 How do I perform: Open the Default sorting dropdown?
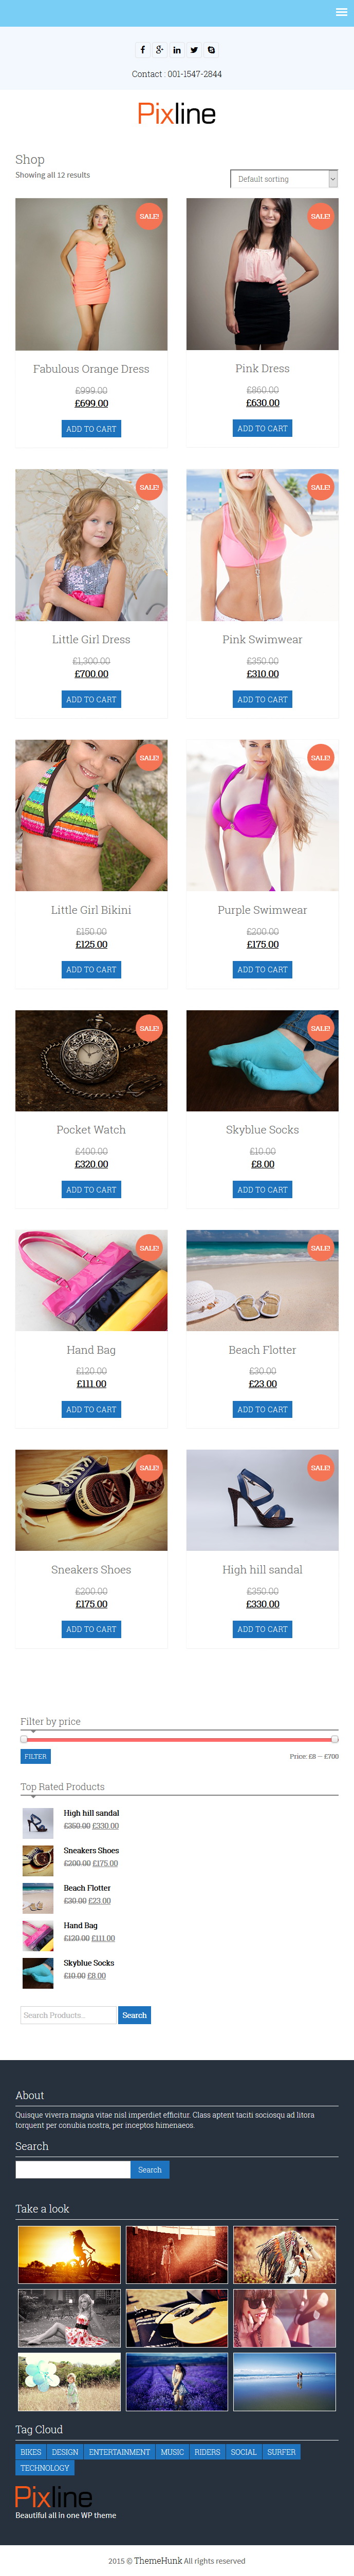284,179
